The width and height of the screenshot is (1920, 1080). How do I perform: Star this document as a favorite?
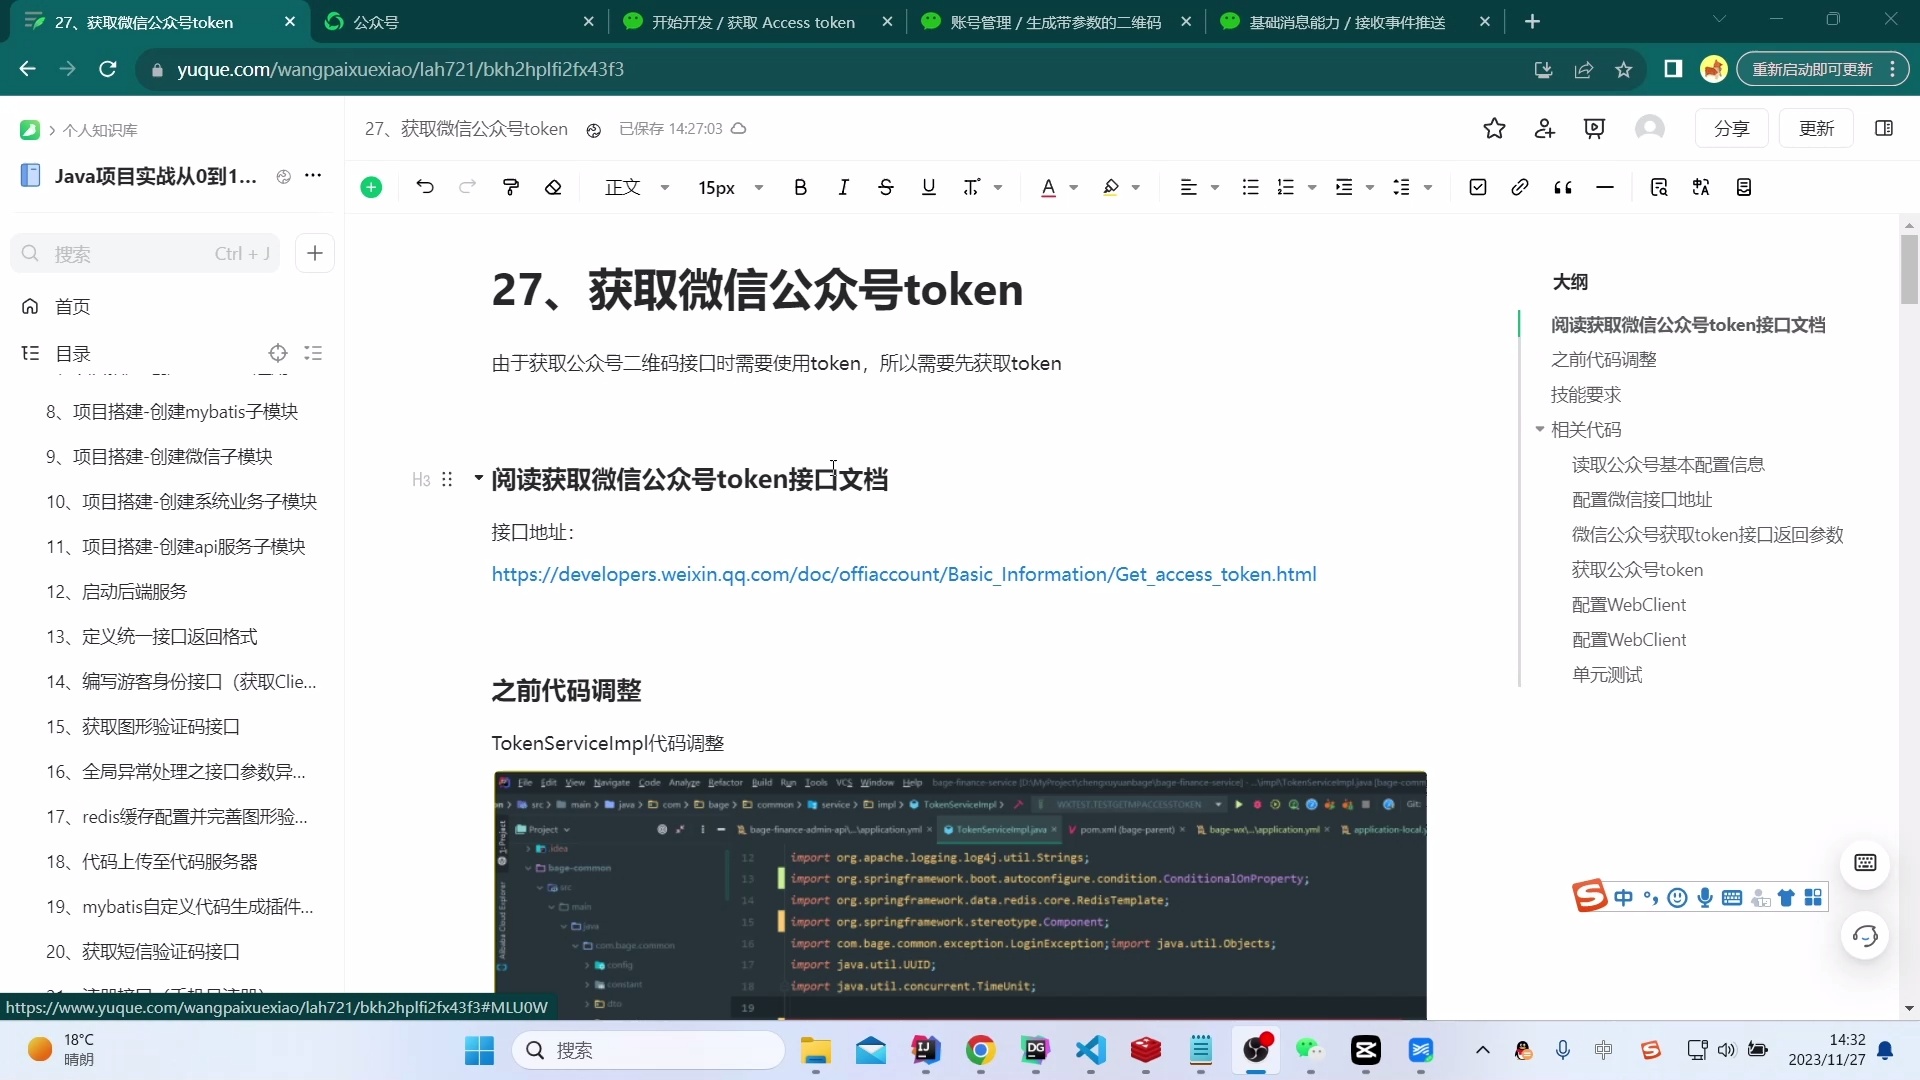1495,128
